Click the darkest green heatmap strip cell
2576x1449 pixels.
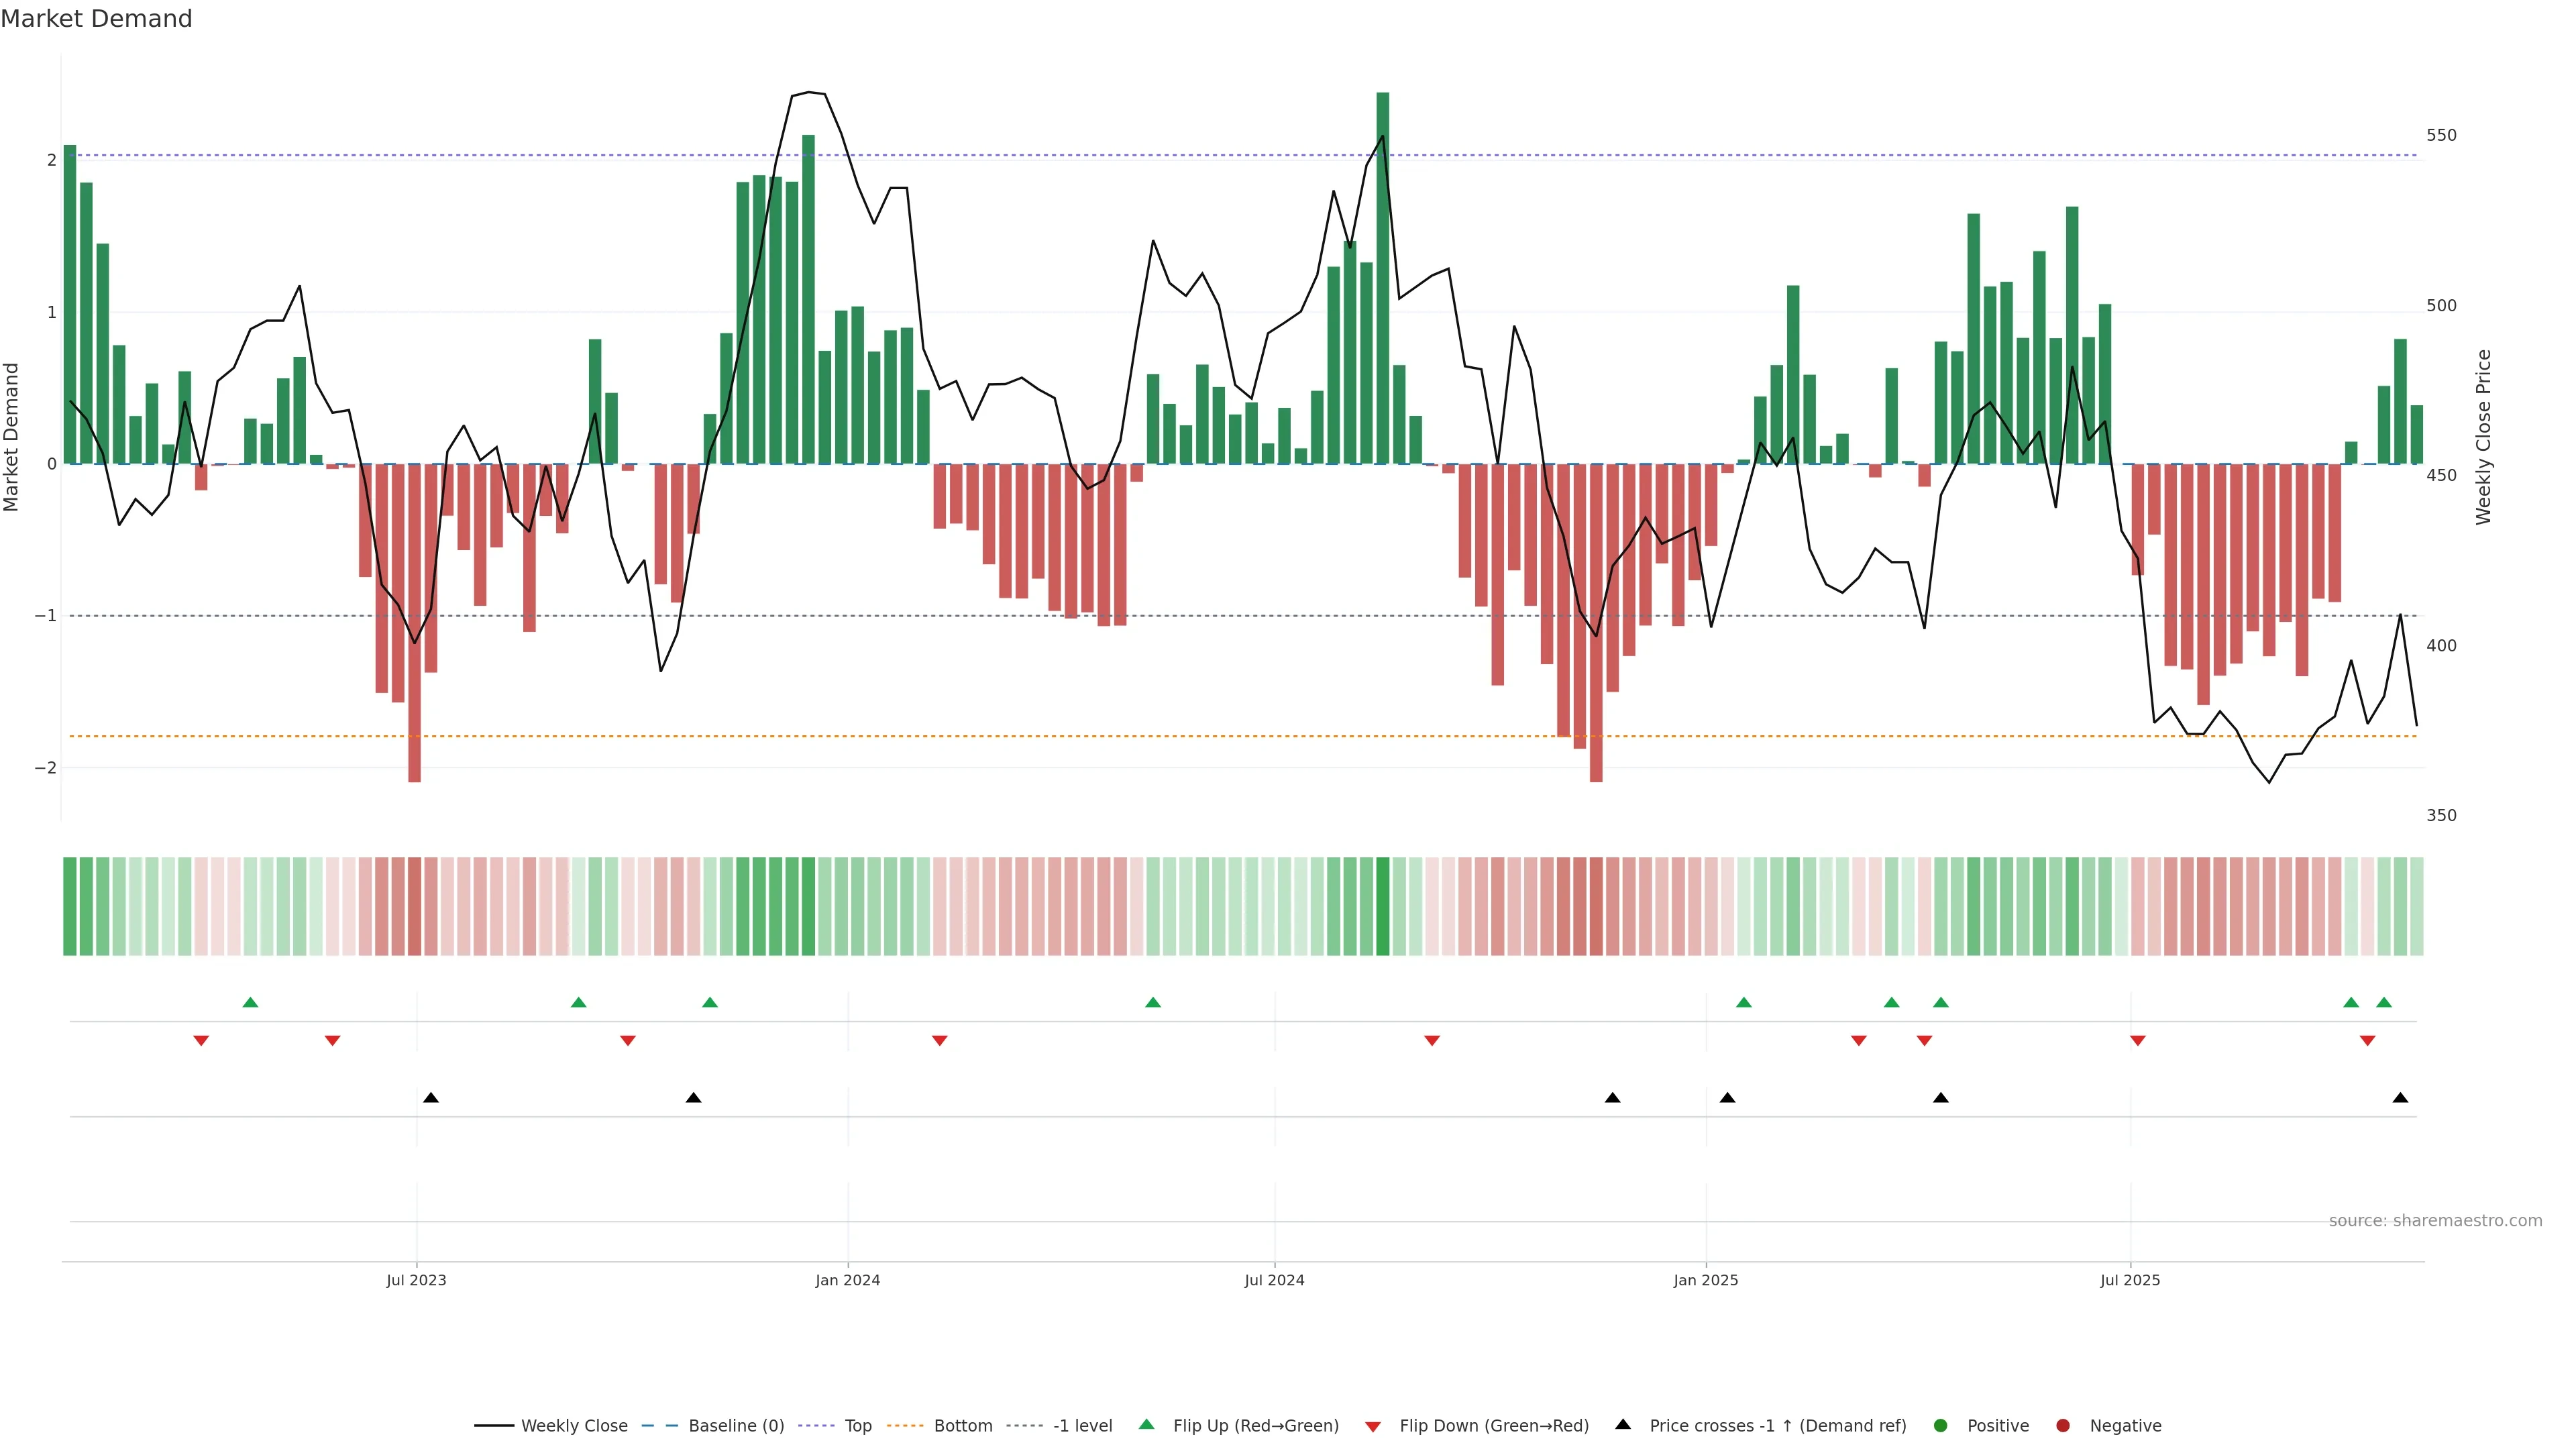[1383, 906]
